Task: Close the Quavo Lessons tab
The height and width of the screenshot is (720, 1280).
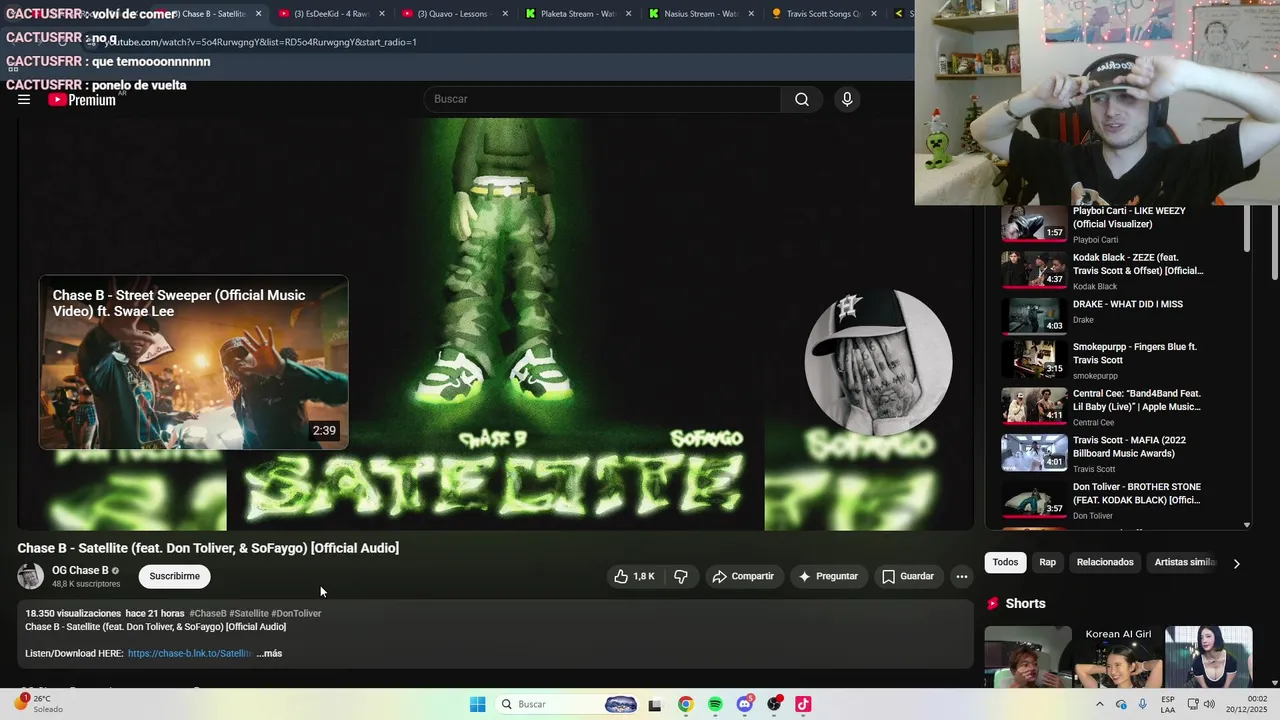Action: (x=505, y=14)
